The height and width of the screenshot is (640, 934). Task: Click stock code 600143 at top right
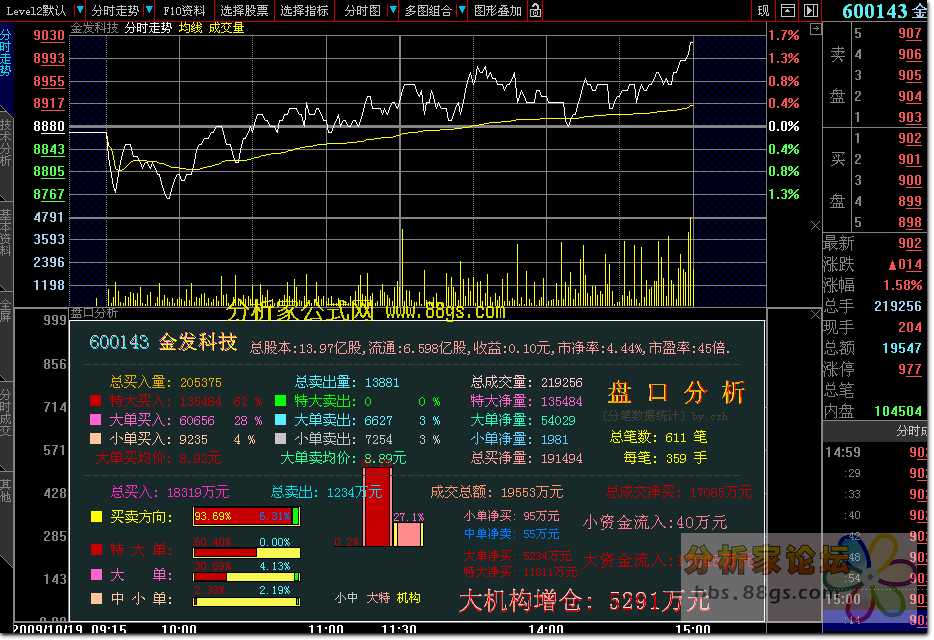pyautogui.click(x=876, y=11)
